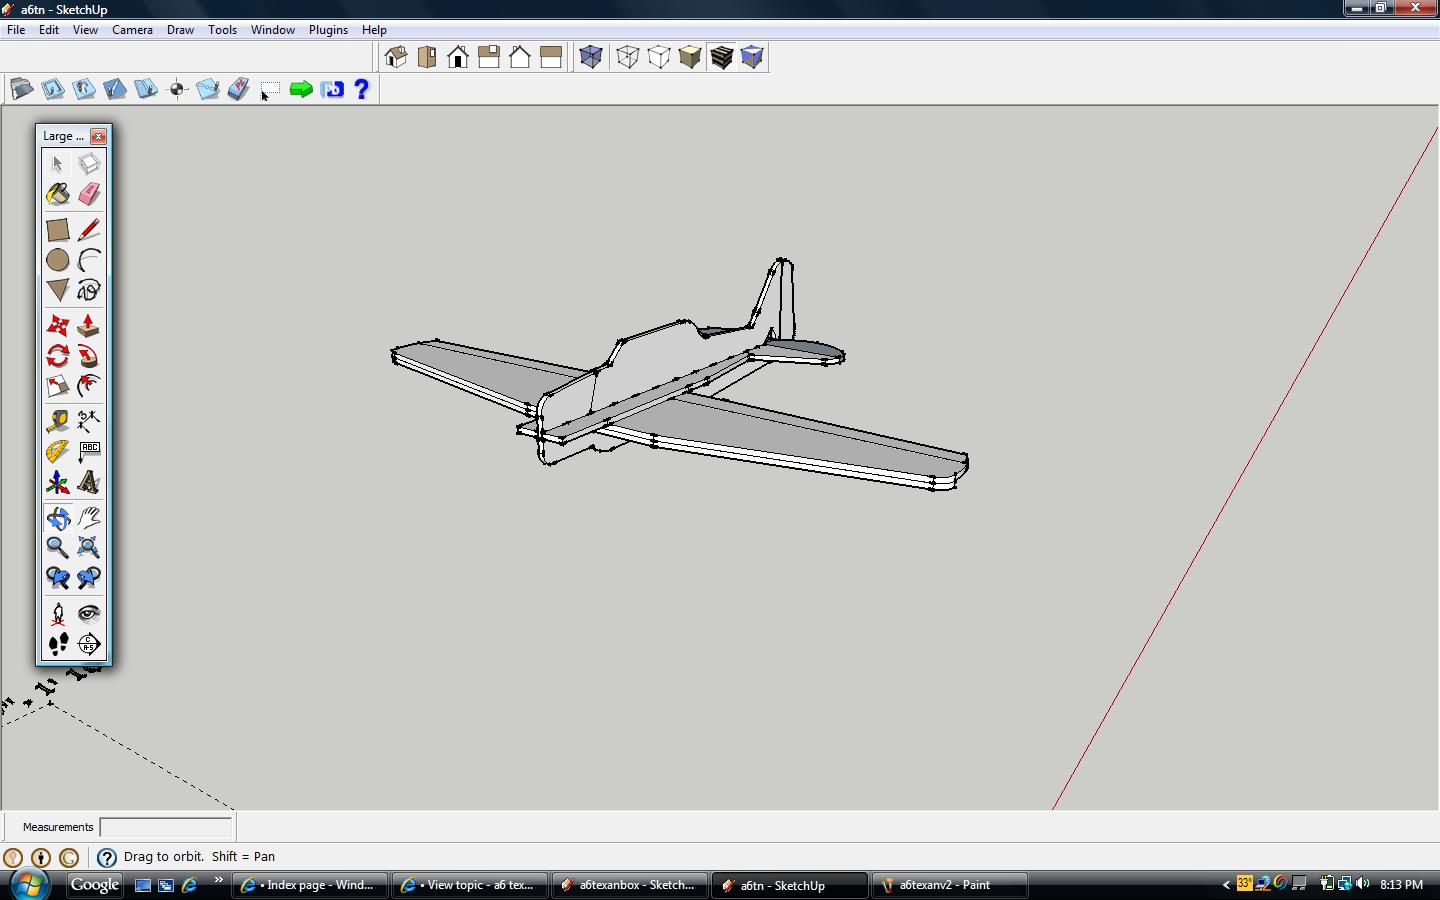The height and width of the screenshot is (900, 1440).
Task: Open the Plugins menu
Action: [328, 30]
